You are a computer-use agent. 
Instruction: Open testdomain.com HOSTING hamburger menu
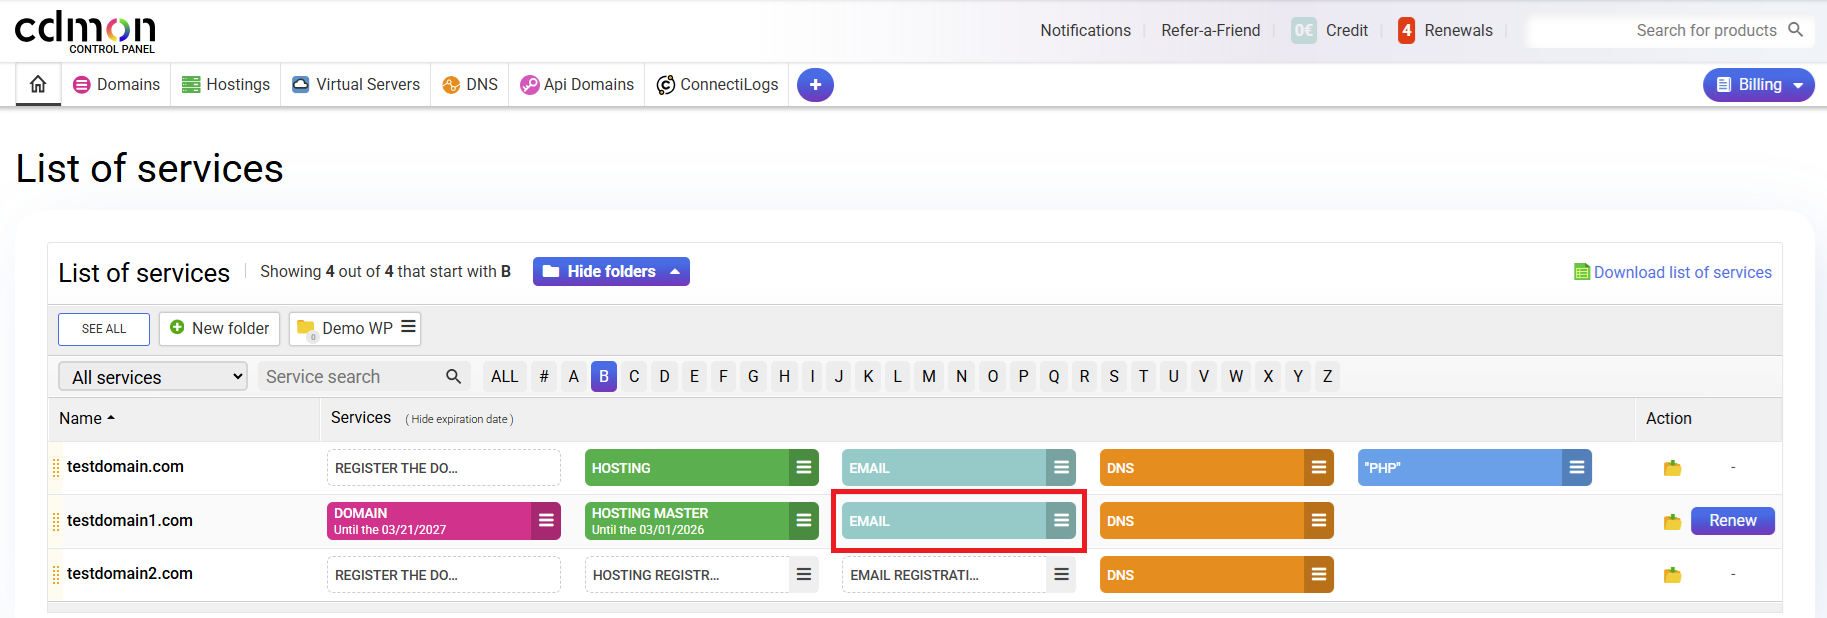[x=803, y=468]
